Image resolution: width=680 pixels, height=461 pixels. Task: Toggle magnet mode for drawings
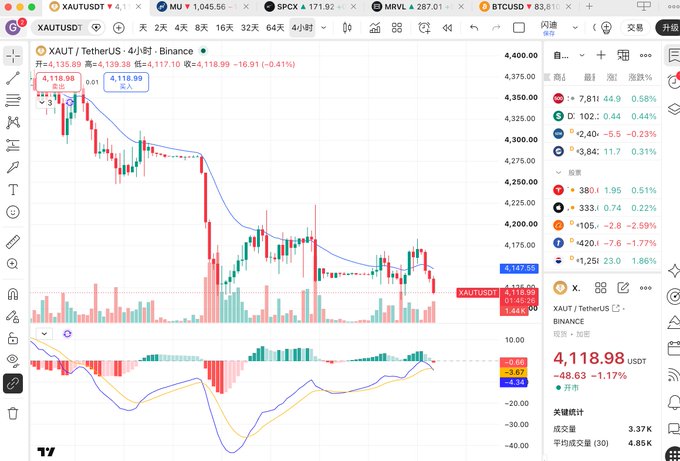[13, 294]
